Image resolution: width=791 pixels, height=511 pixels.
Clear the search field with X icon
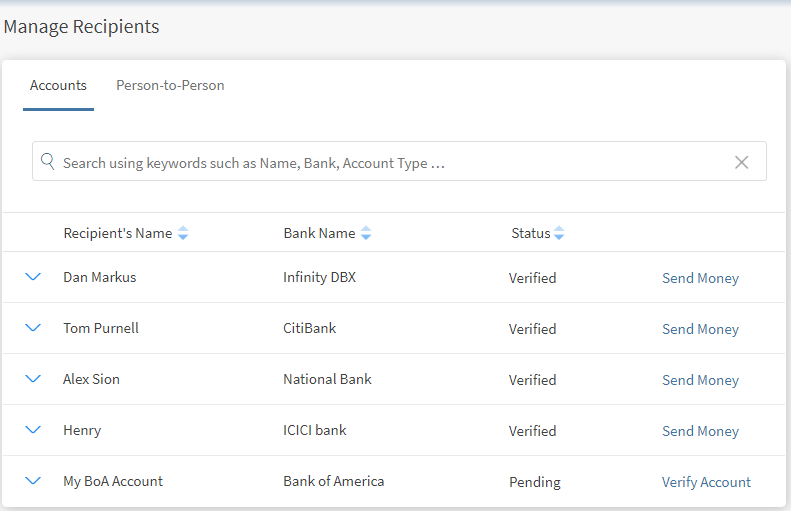tap(741, 162)
